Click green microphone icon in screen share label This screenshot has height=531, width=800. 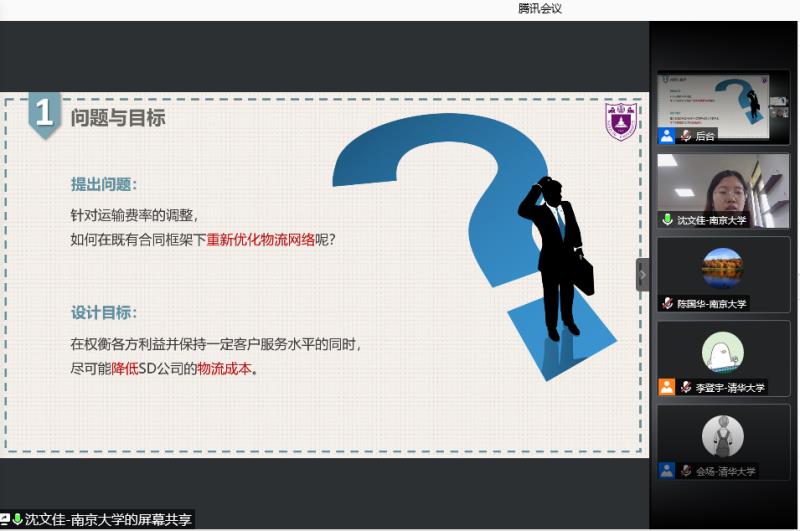coord(18,520)
